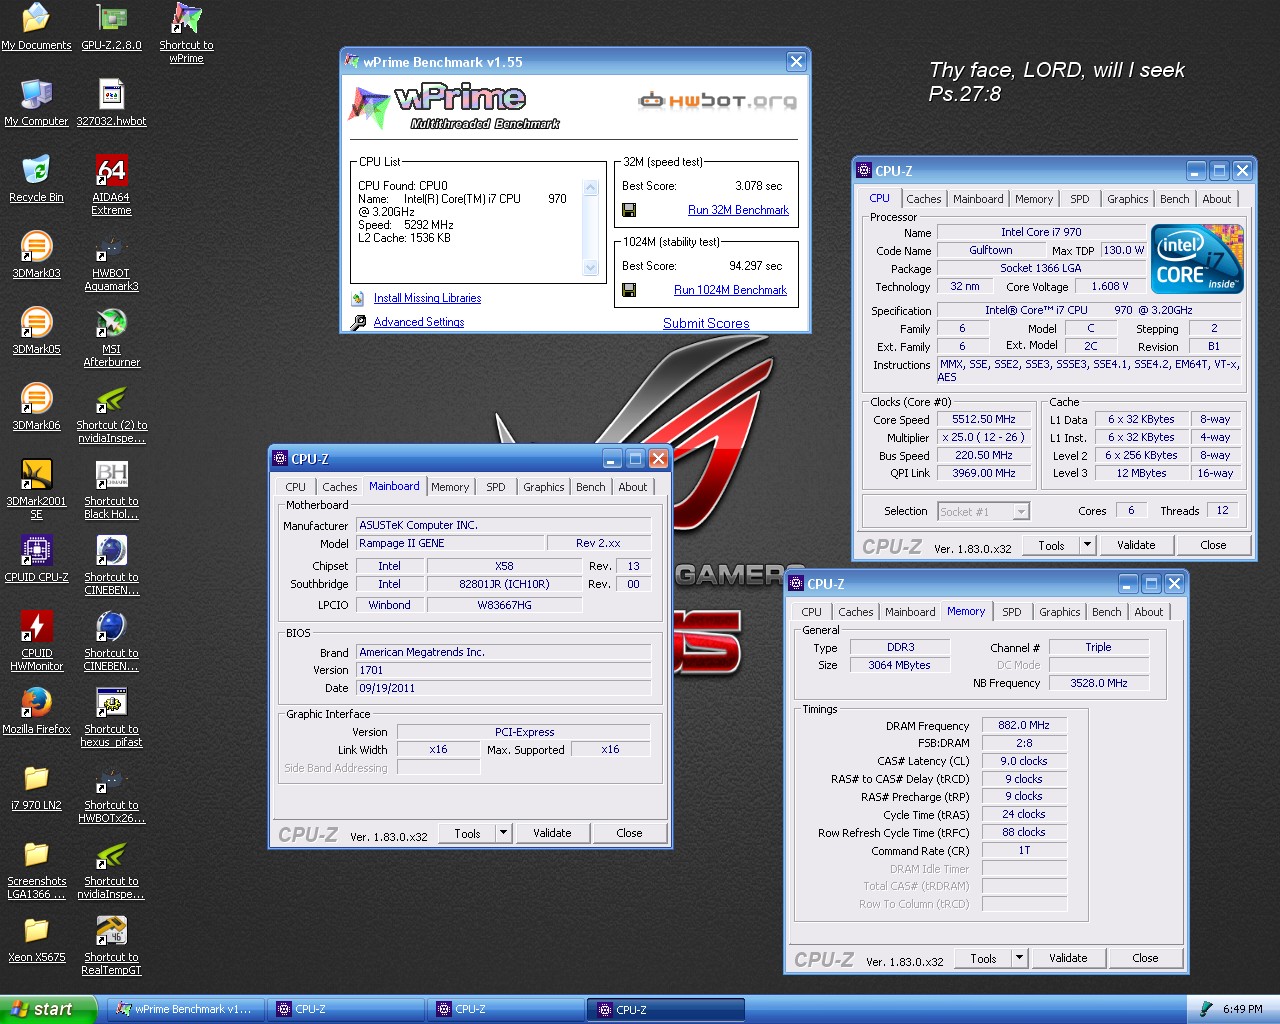The image size is (1280, 1024).
Task: Click Submit Scores link in wPrime
Action: click(x=706, y=323)
